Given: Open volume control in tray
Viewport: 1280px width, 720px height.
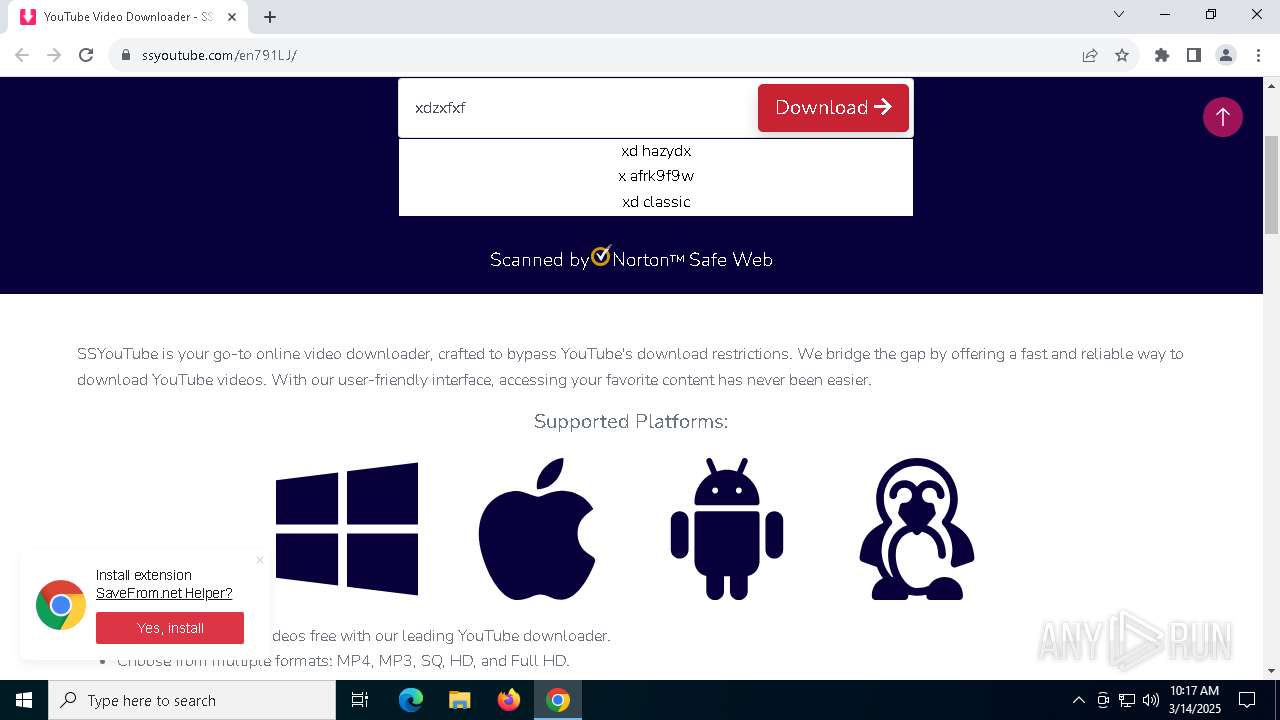Looking at the screenshot, I should [x=1150, y=700].
